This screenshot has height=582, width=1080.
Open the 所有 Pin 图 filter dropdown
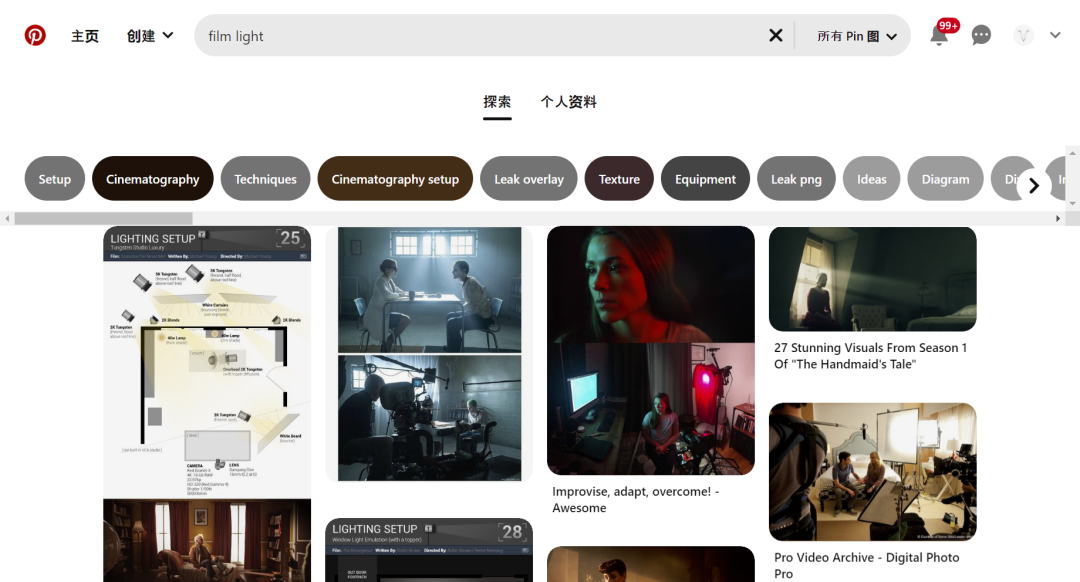point(857,36)
